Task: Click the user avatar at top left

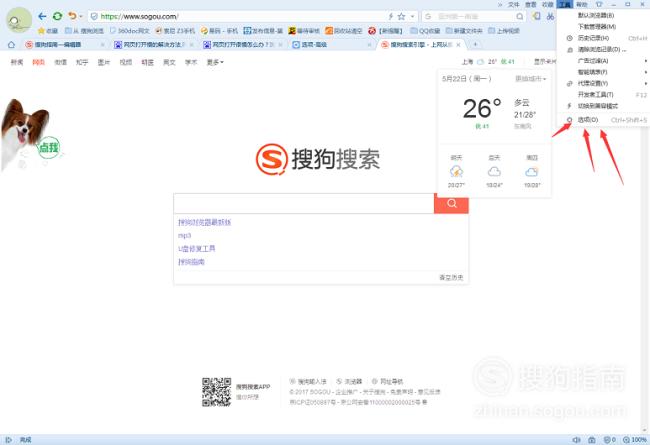Action: click(x=19, y=20)
